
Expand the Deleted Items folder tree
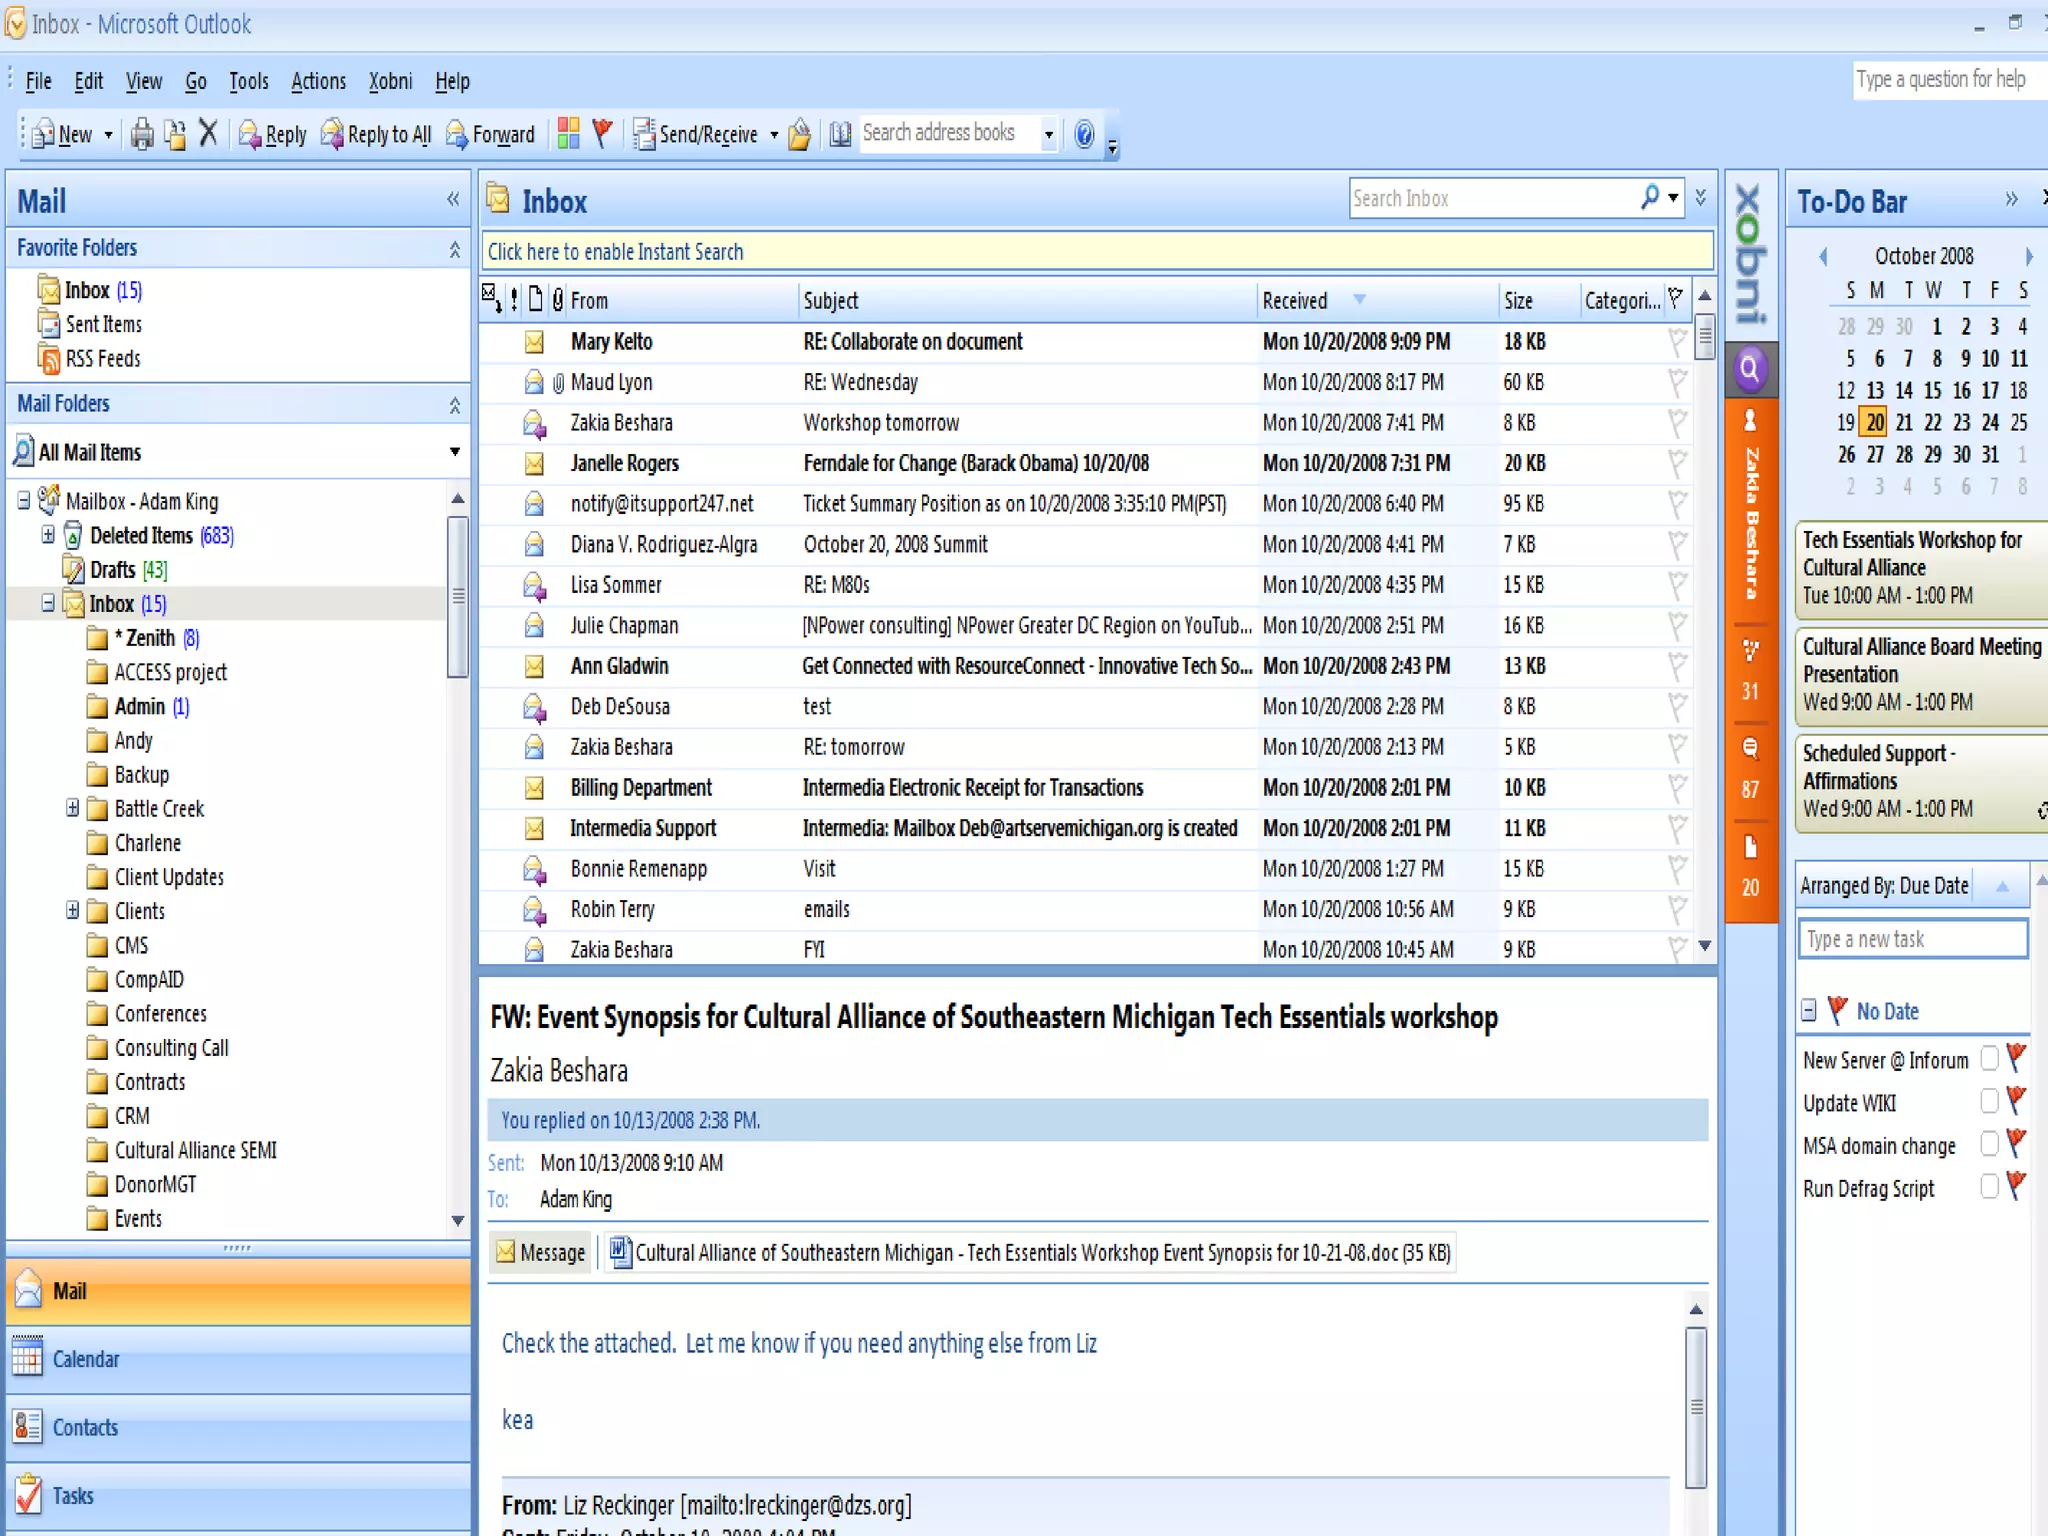(x=48, y=535)
